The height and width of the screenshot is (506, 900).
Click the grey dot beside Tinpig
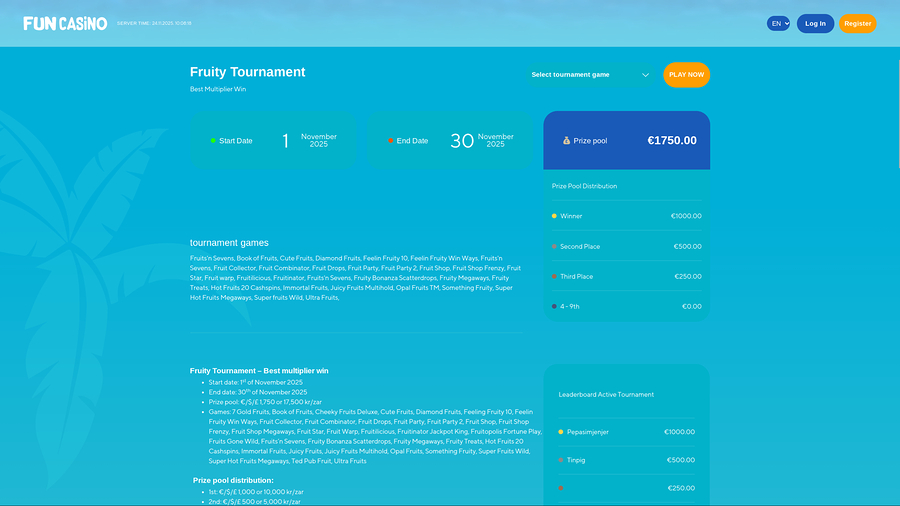(561, 460)
